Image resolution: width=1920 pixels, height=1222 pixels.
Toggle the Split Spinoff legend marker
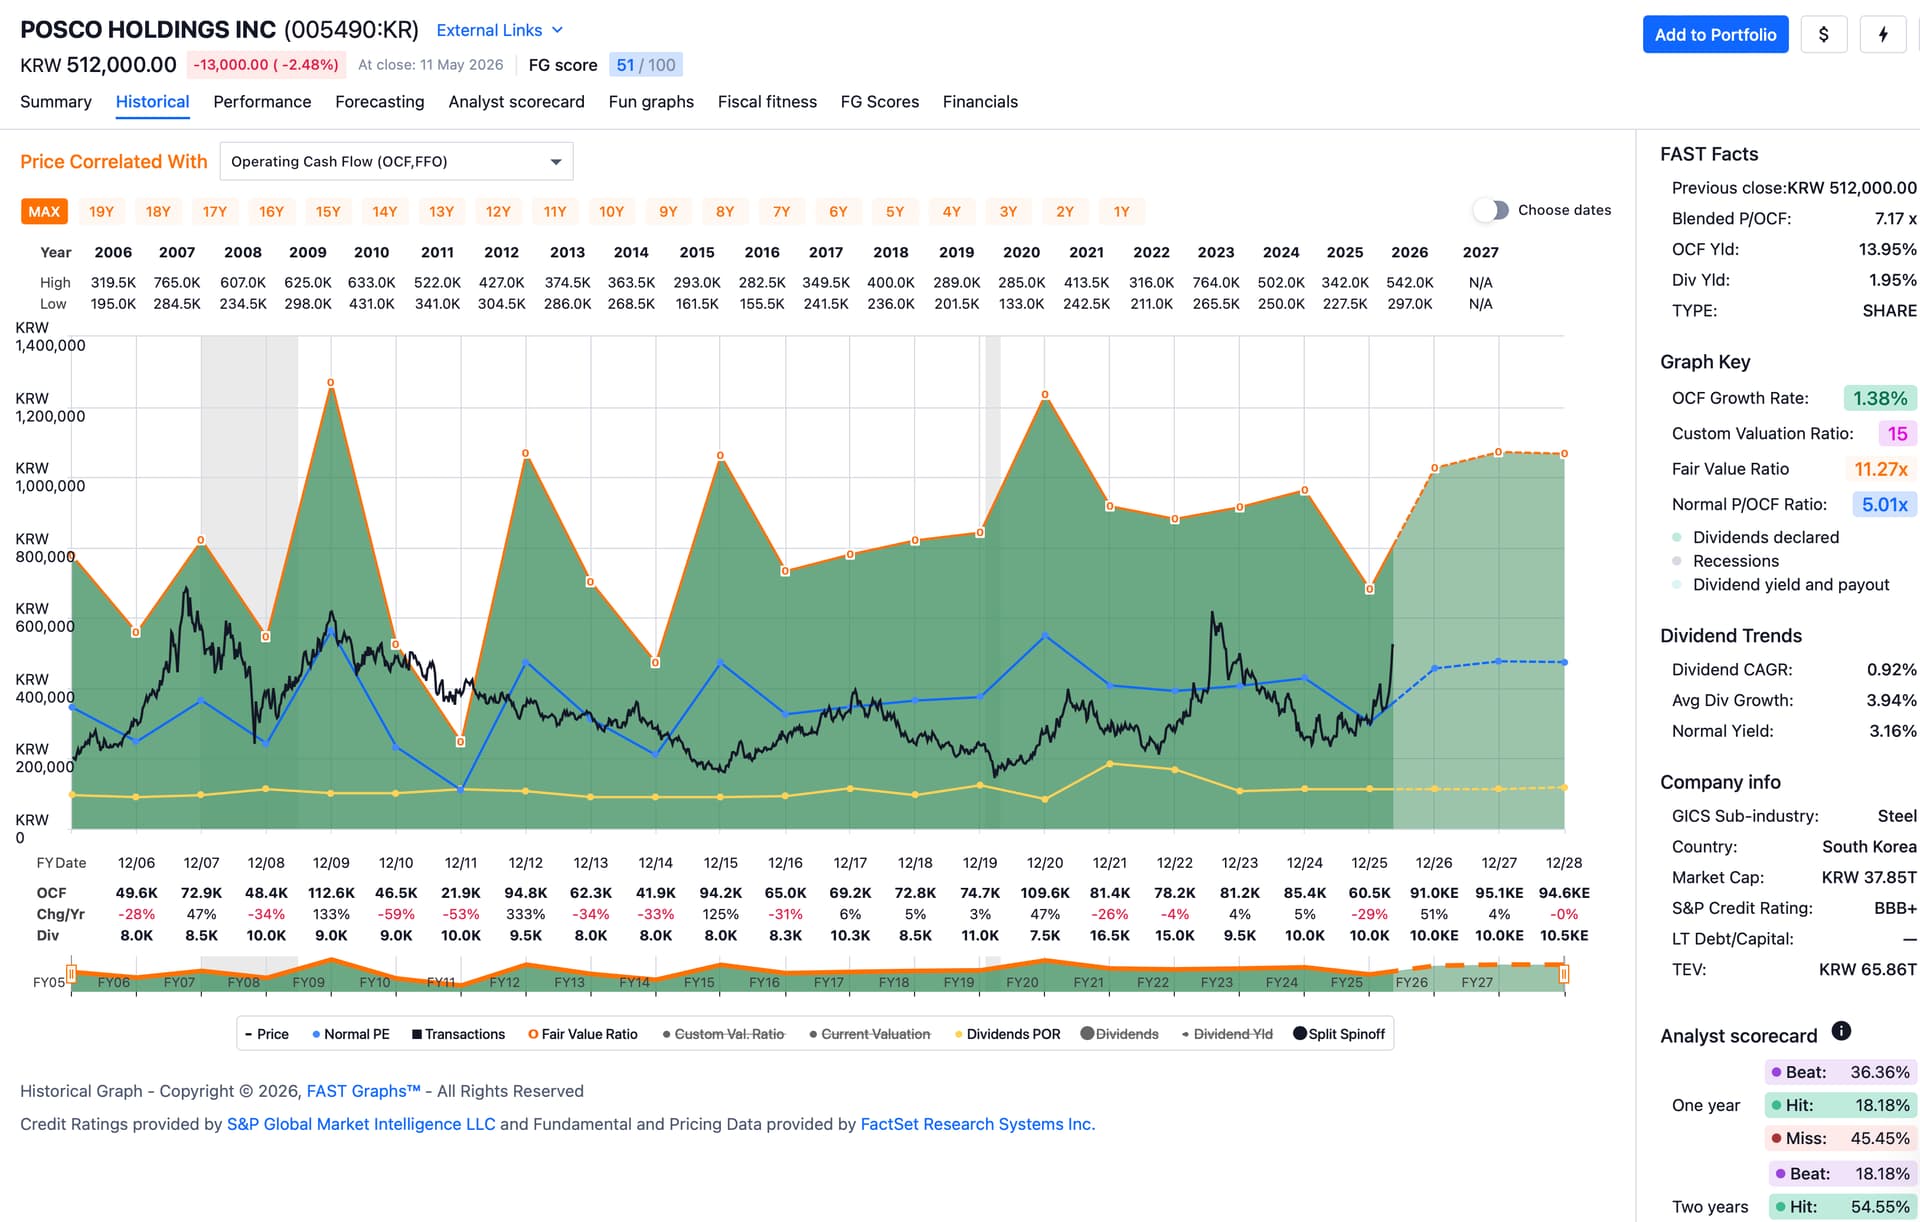point(1300,1034)
